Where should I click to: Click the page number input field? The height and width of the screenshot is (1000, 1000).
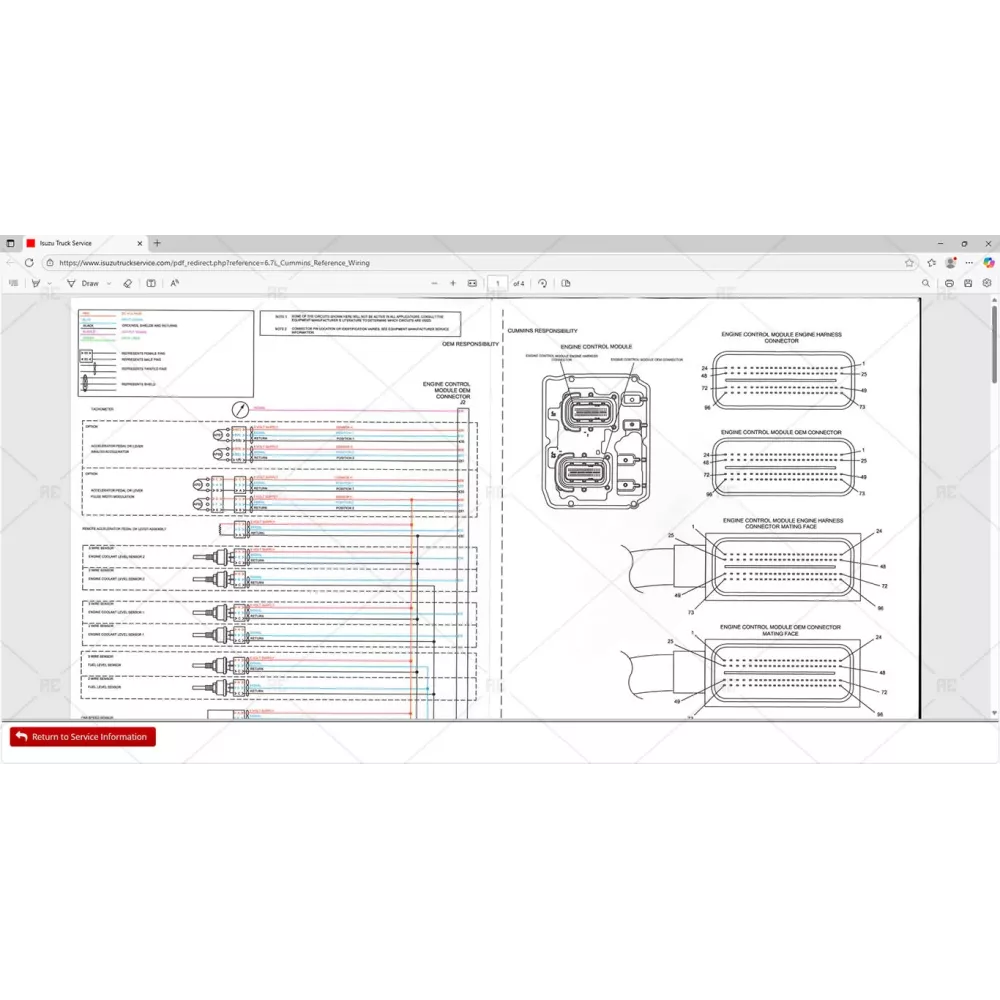point(497,283)
